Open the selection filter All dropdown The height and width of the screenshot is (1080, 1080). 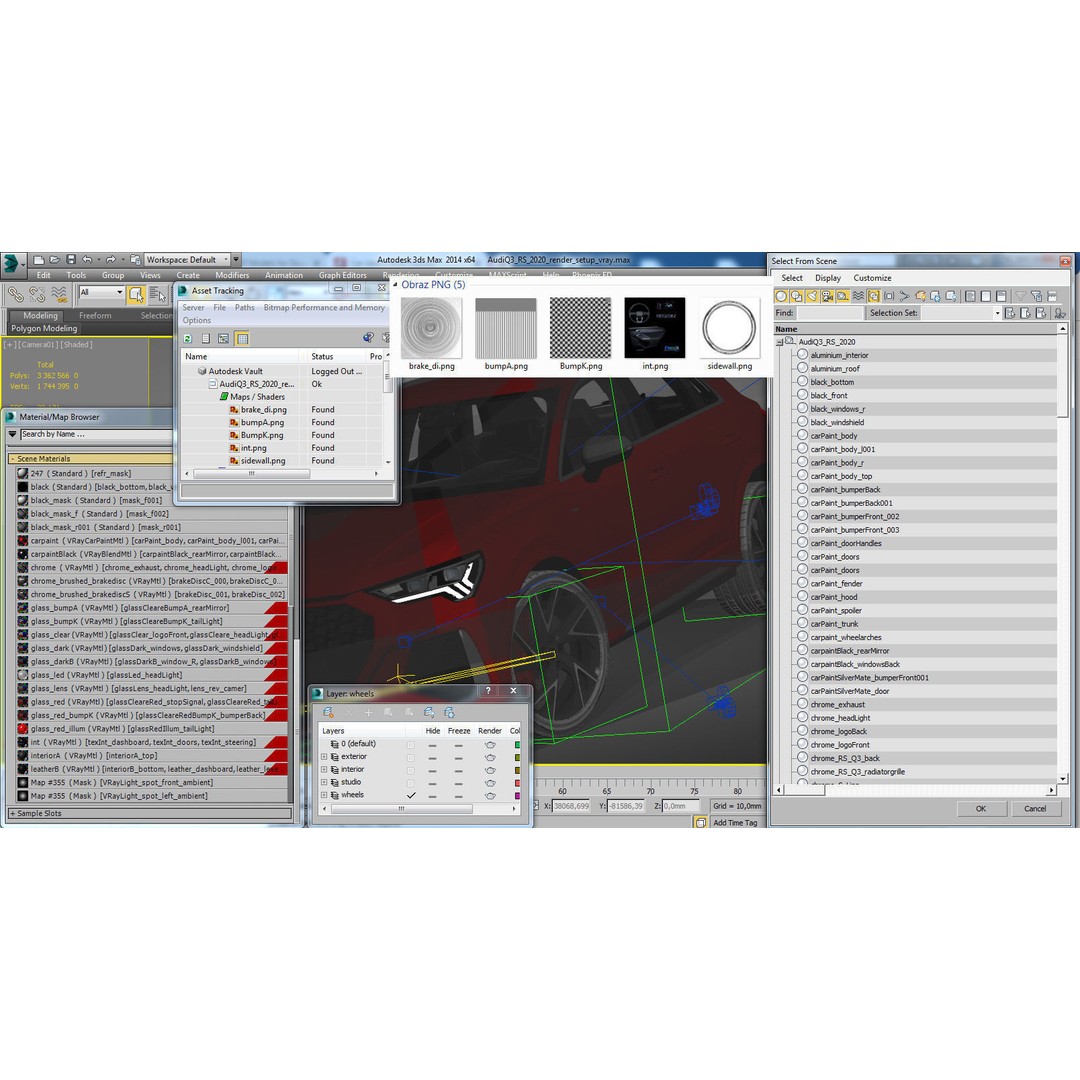point(101,292)
